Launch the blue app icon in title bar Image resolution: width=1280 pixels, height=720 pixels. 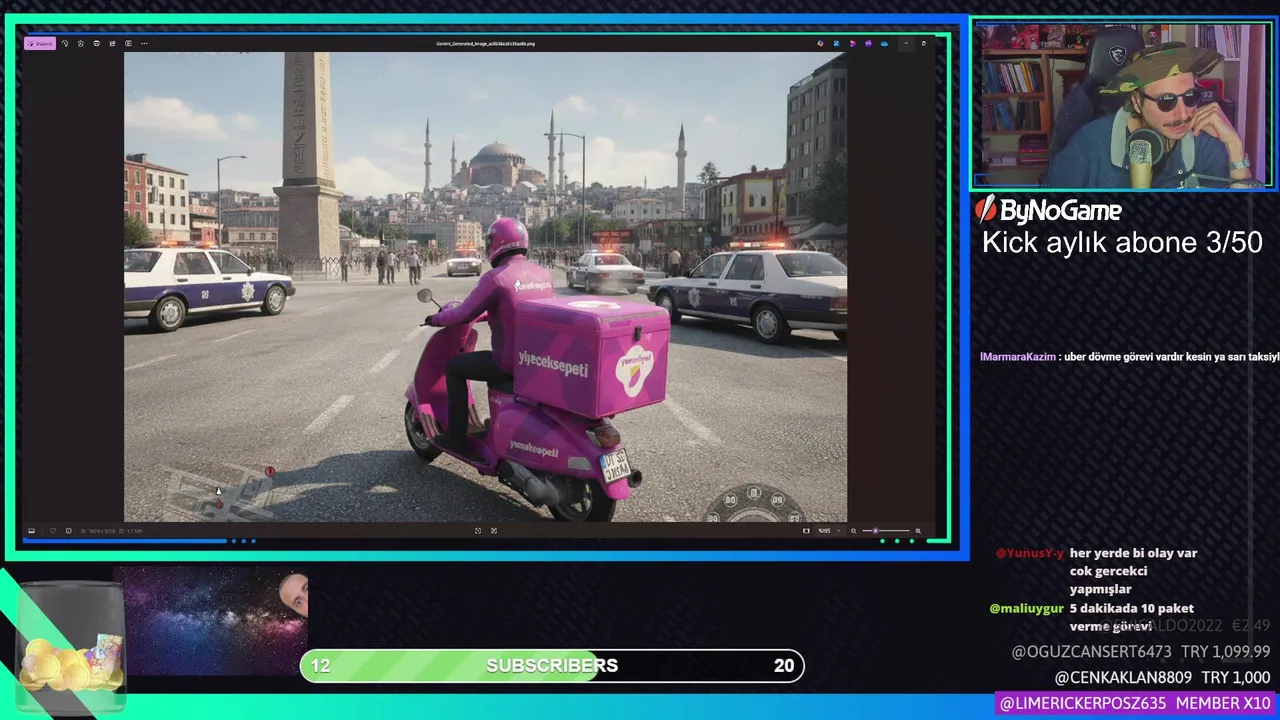(x=836, y=43)
